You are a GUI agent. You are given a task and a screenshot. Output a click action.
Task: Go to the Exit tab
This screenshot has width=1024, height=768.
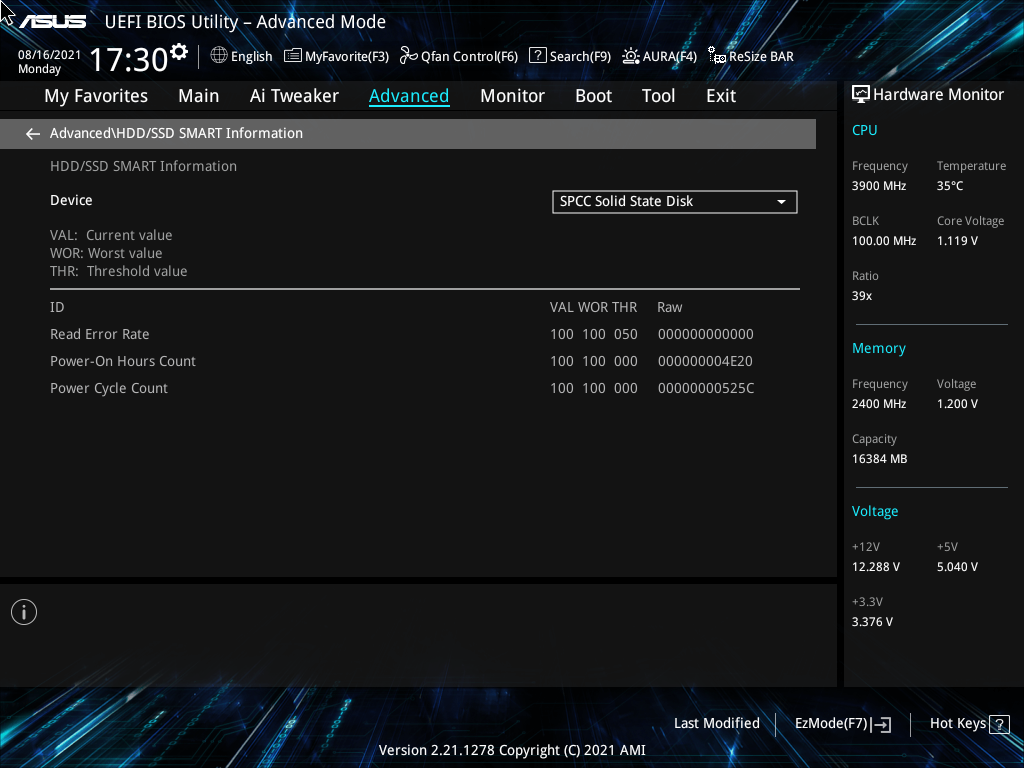point(721,96)
